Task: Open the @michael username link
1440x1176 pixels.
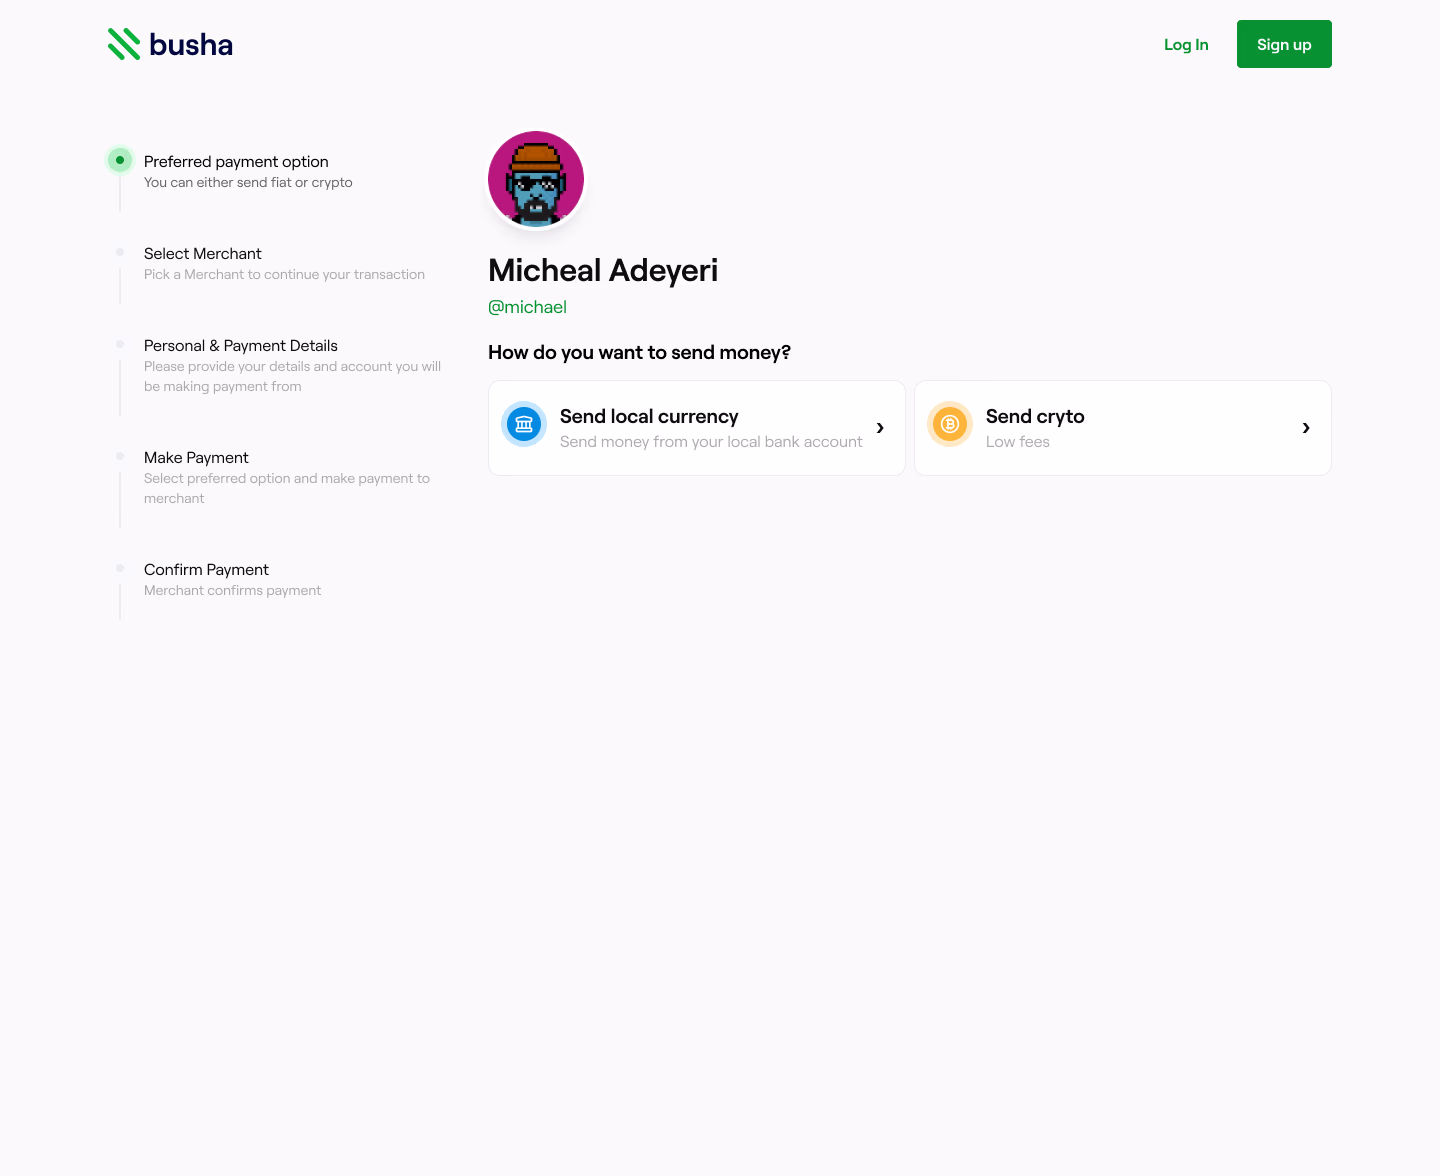Action: pyautogui.click(x=527, y=307)
